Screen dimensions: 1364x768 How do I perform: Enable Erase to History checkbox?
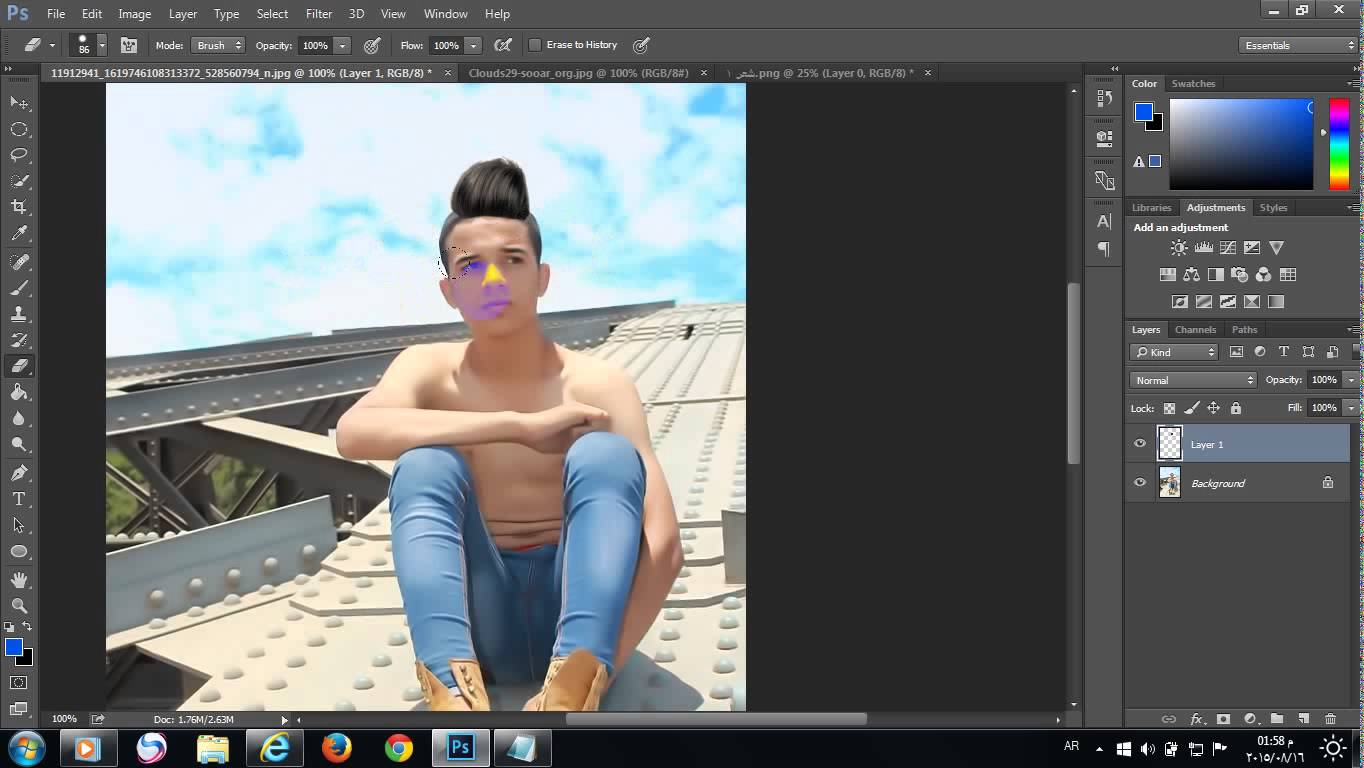point(535,45)
